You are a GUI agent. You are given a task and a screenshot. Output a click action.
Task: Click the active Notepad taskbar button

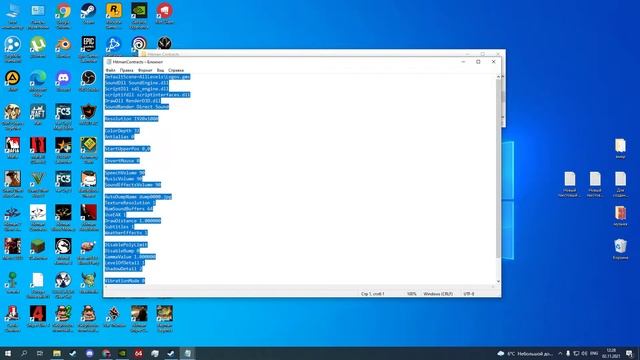click(x=187, y=353)
